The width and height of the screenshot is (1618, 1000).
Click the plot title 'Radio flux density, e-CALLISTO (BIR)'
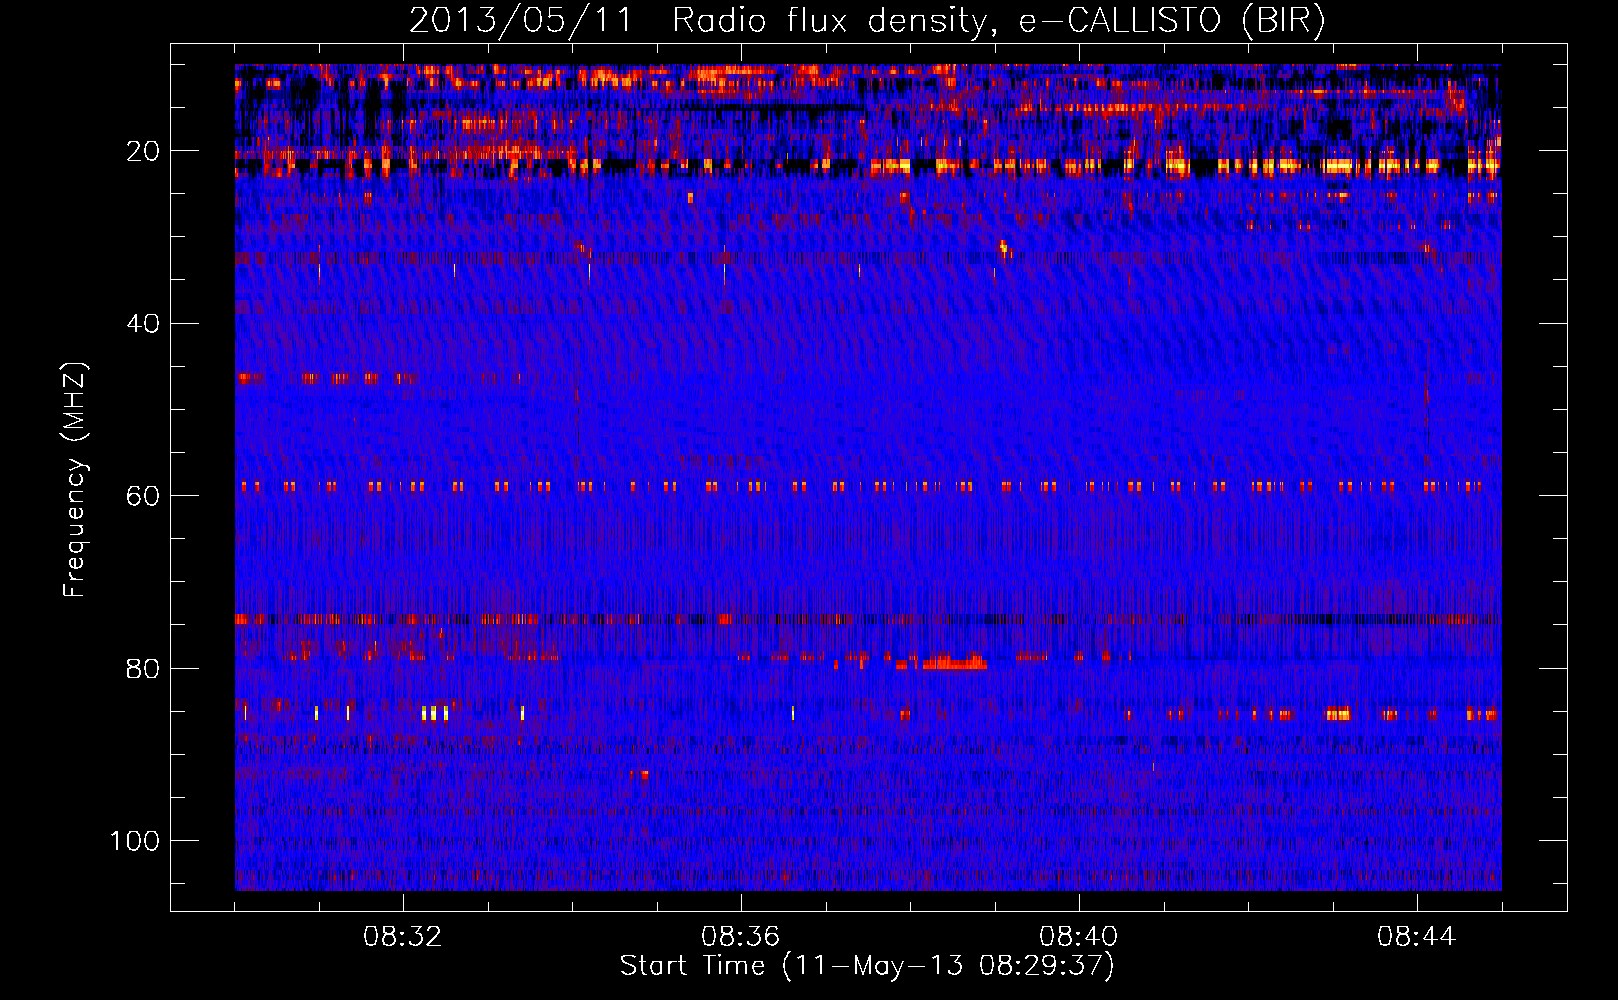[998, 21]
